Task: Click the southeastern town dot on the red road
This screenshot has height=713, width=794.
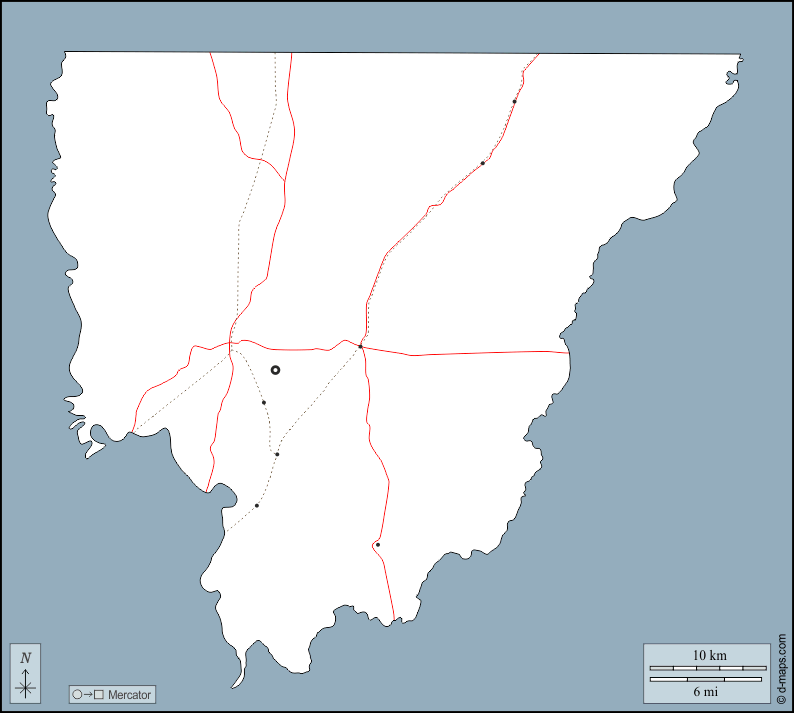Action: (378, 545)
